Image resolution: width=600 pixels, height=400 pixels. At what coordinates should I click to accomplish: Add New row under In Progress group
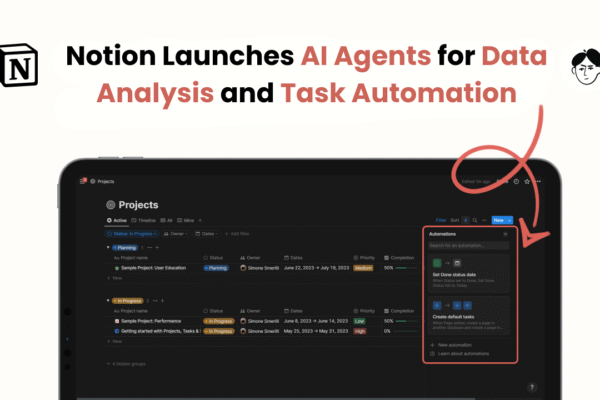tap(115, 341)
